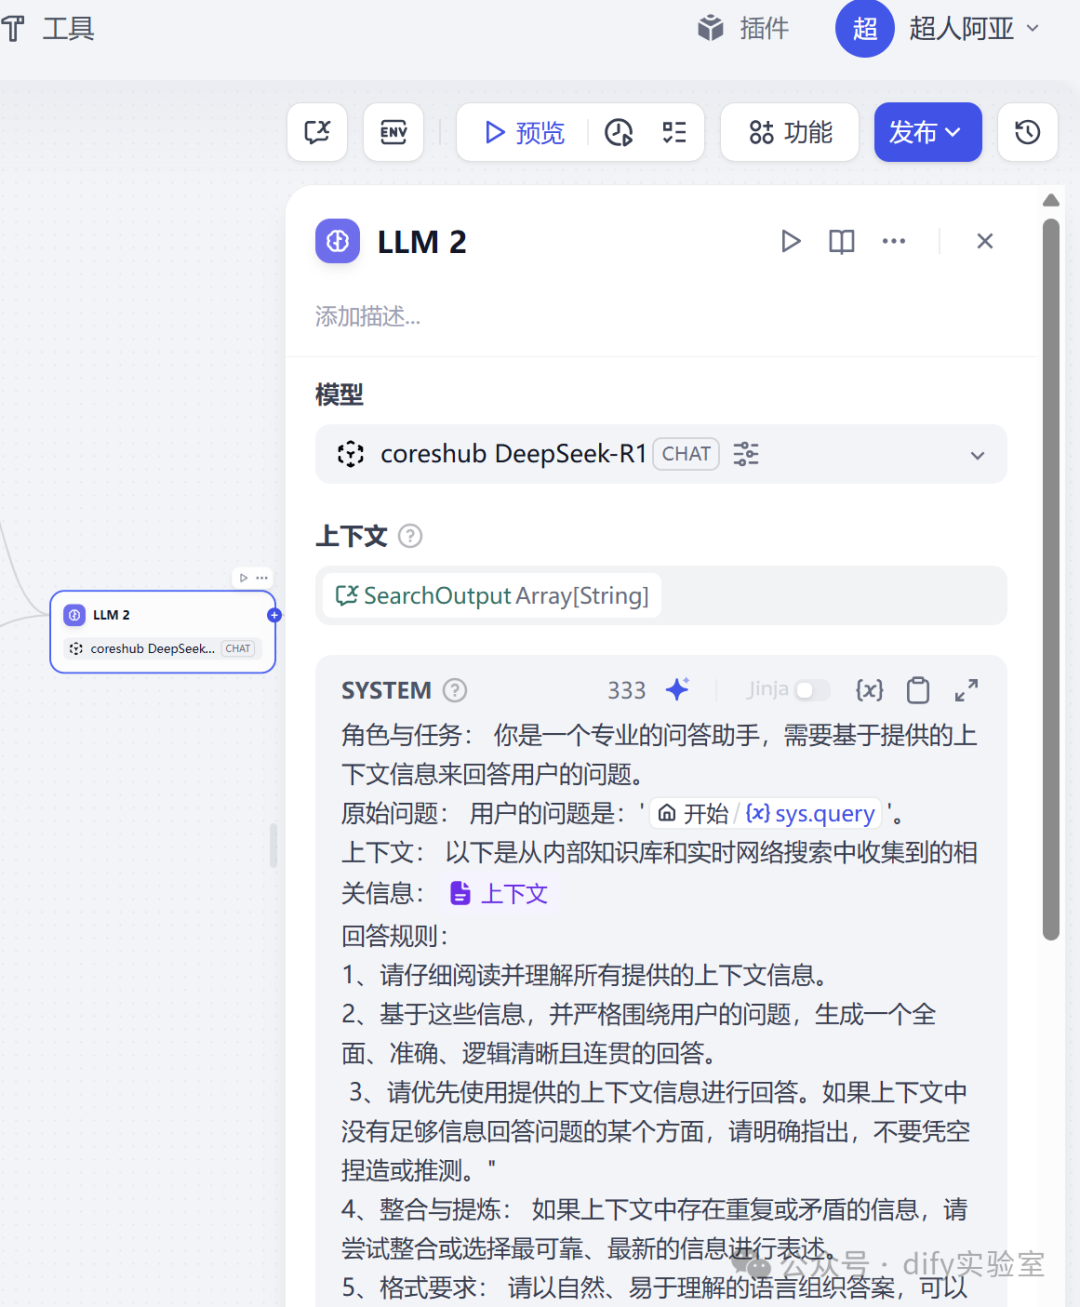Click the 模型 section label
Screen dimensions: 1080x1307
click(x=339, y=395)
